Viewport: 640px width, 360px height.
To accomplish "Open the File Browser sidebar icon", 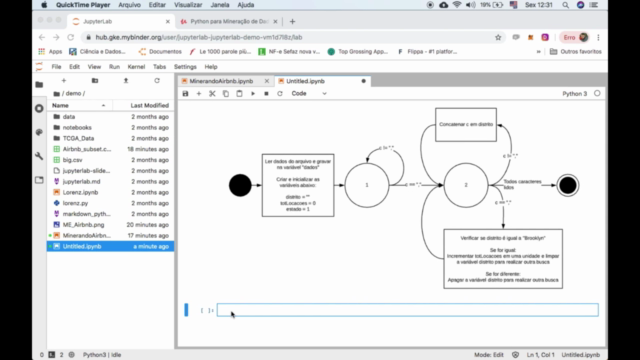I will [39, 84].
